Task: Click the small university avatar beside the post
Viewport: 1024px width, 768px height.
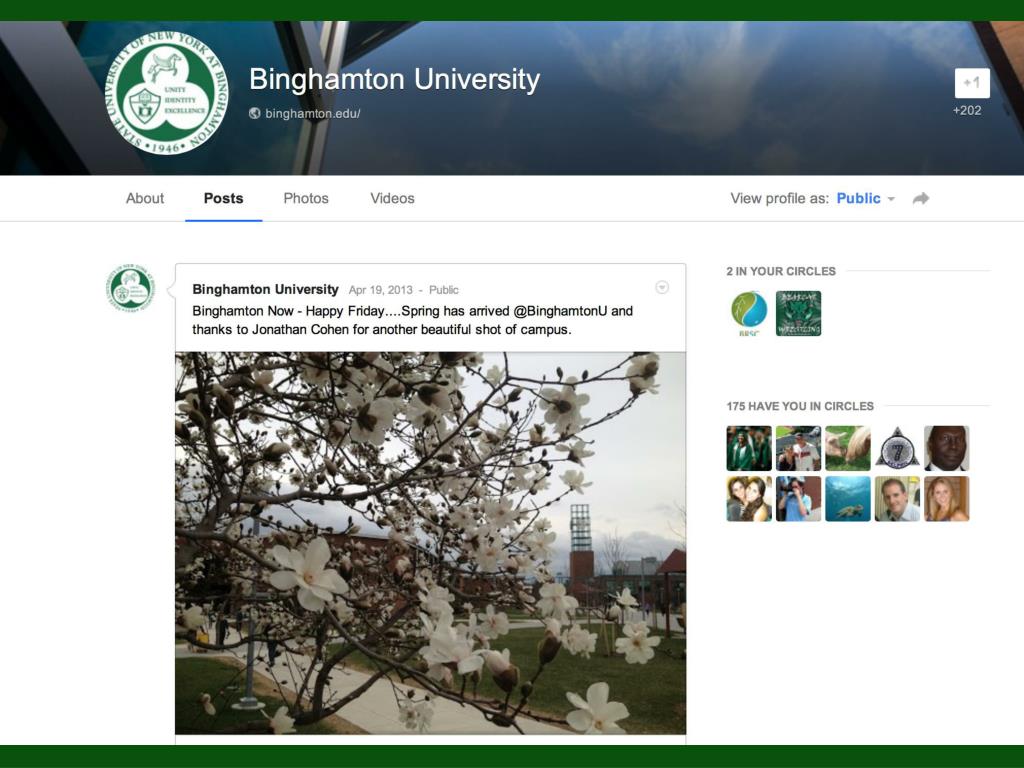Action: pyautogui.click(x=131, y=287)
